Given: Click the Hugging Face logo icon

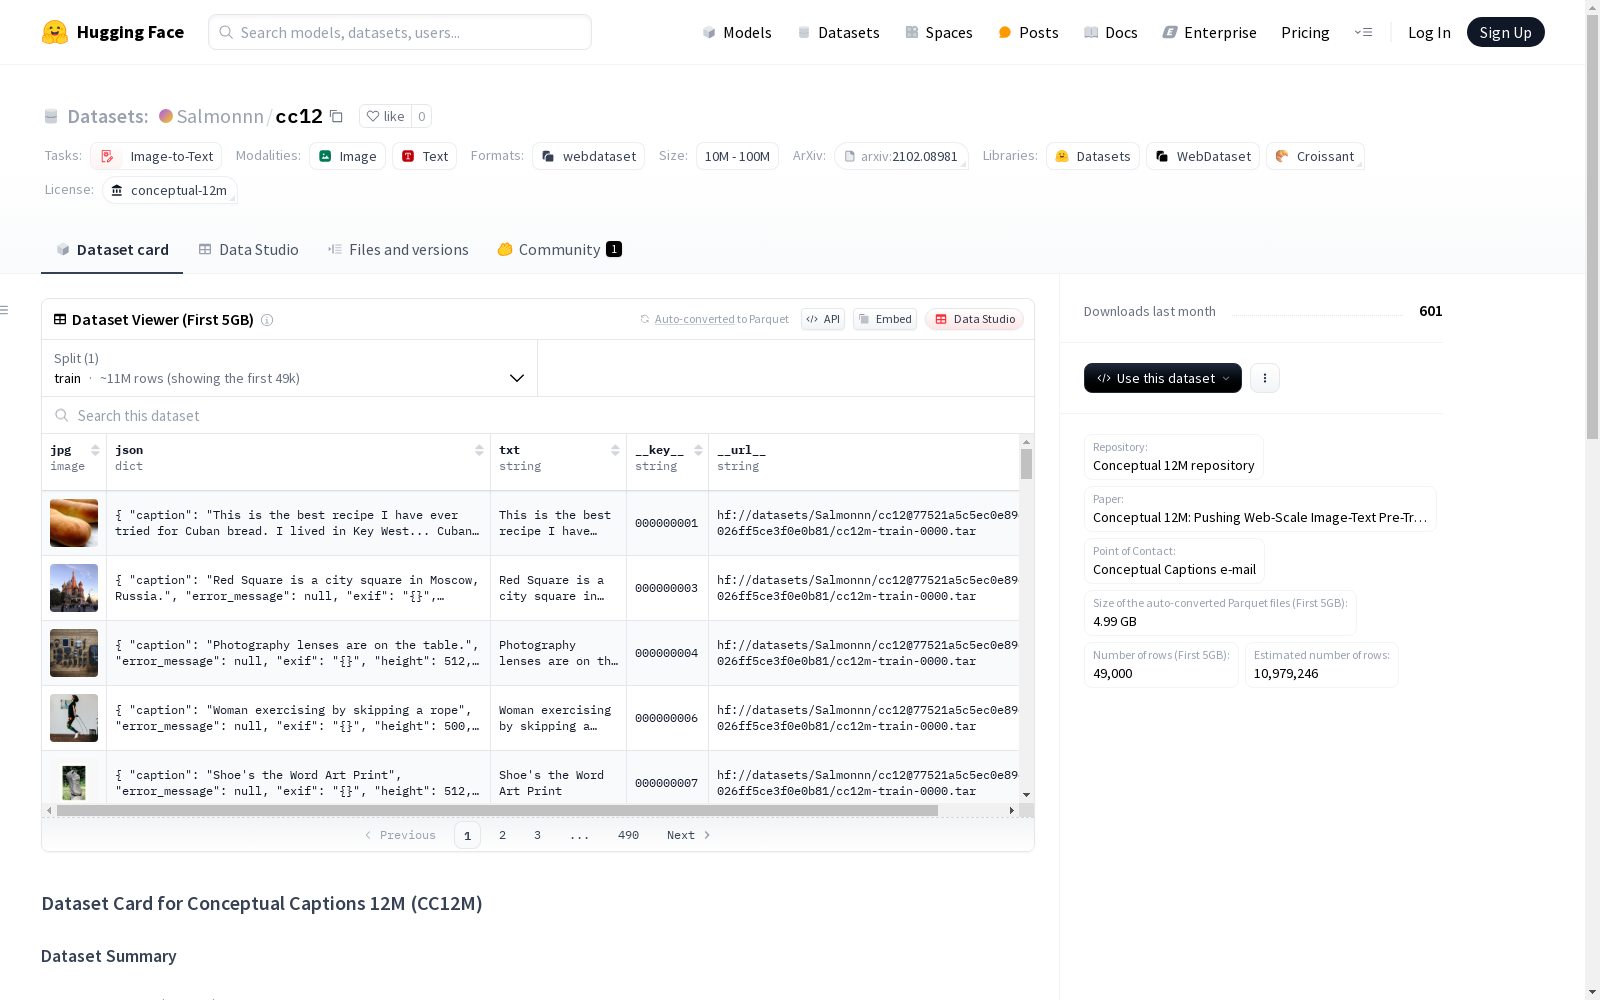Looking at the screenshot, I should point(55,32).
